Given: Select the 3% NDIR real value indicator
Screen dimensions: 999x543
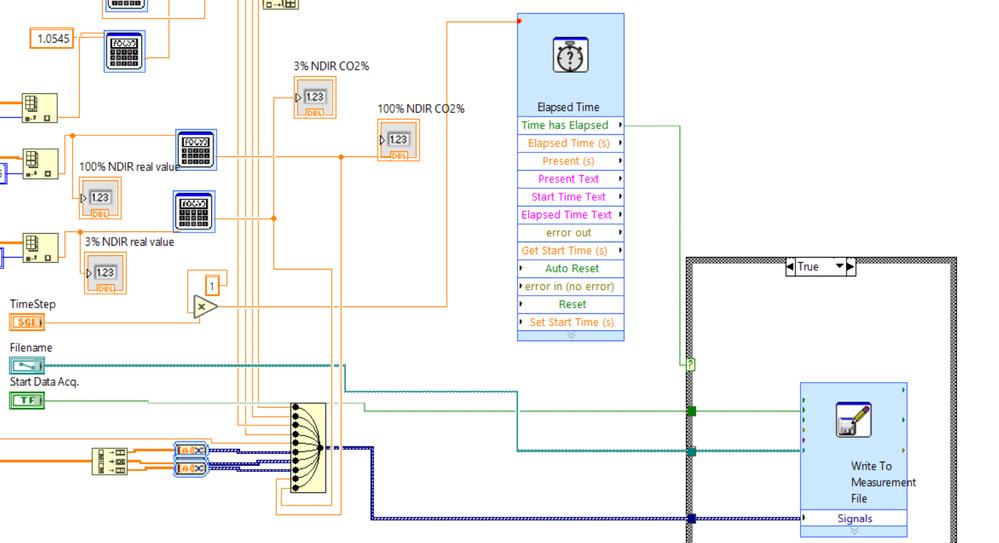Looking at the screenshot, I should (x=105, y=273).
